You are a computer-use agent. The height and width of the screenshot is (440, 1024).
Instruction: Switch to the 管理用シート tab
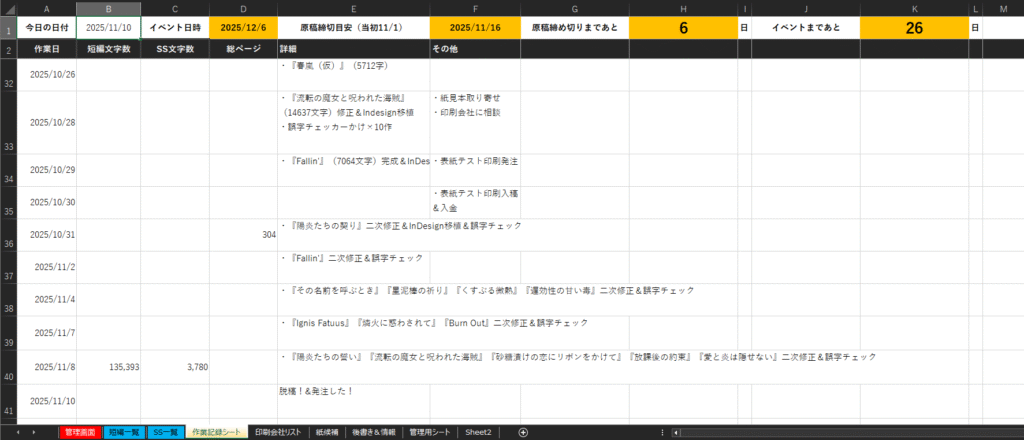[x=431, y=432]
